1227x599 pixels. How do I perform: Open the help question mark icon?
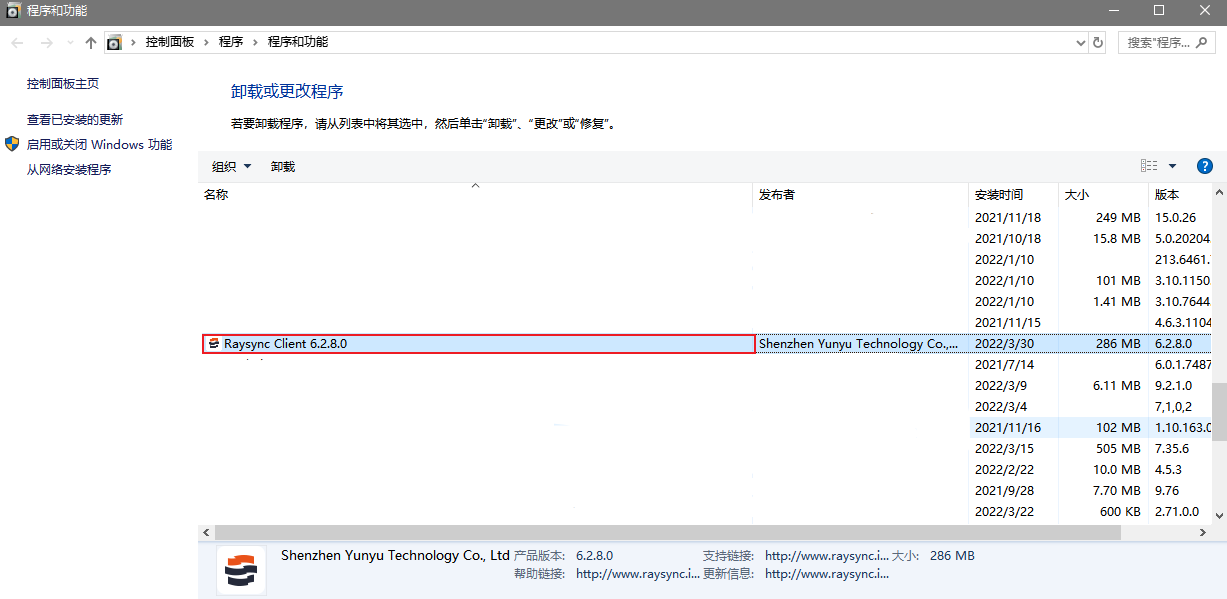click(x=1204, y=166)
